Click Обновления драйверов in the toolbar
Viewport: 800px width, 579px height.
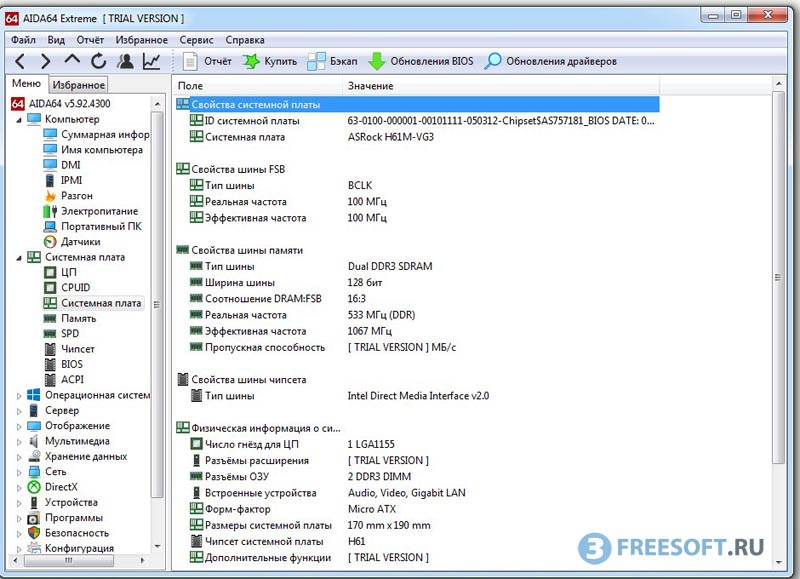[551, 61]
